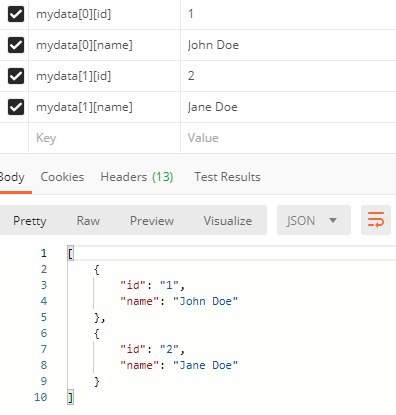This screenshot has height=415, width=396.
Task: Click the value cell containing 2
Action: [x=288, y=76]
